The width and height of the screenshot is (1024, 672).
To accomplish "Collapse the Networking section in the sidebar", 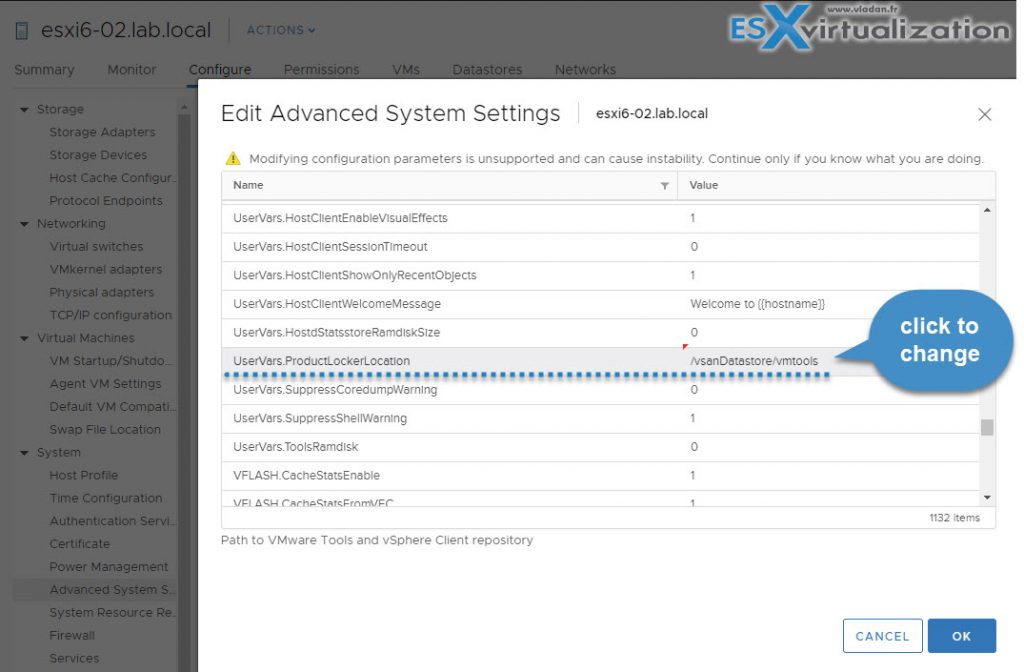I will [24, 223].
